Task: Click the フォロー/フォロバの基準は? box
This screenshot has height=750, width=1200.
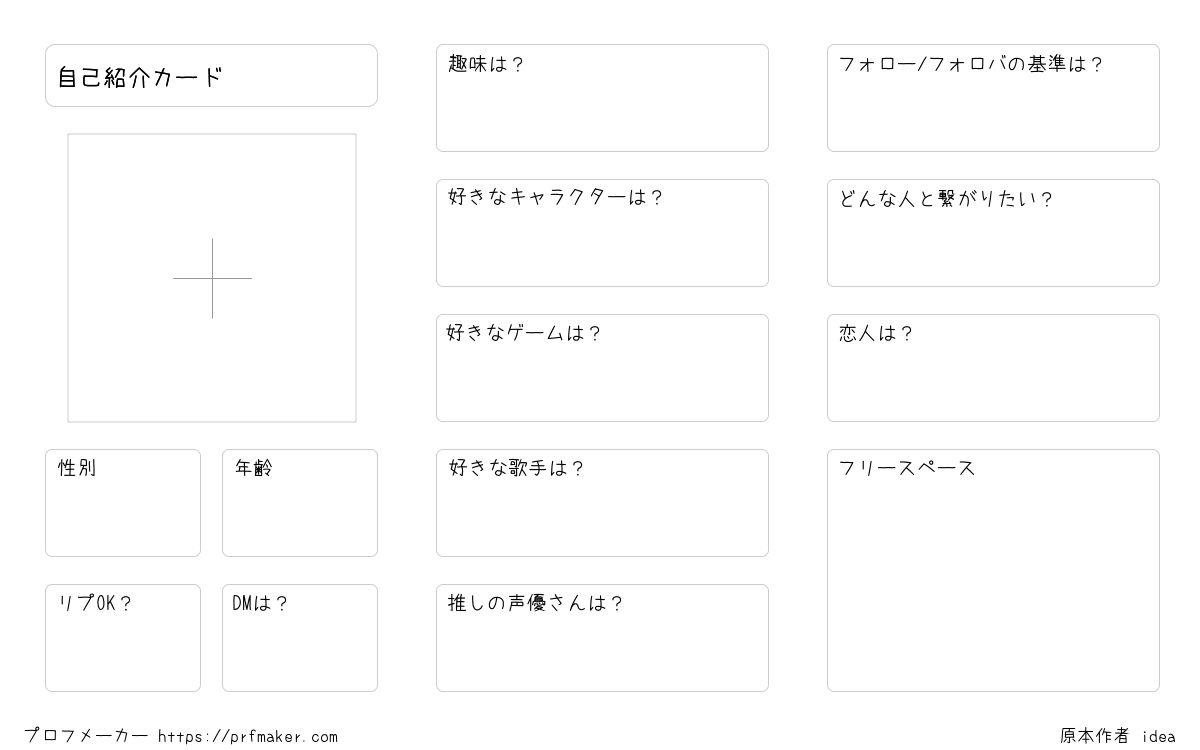Action: click(x=993, y=98)
